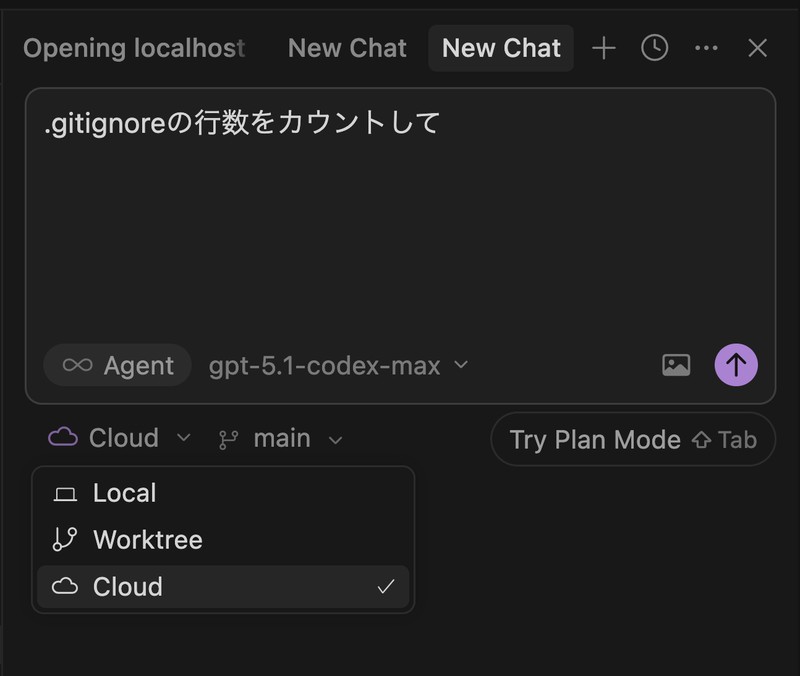
Task: Open a new chat with the plus icon
Action: pos(604,48)
